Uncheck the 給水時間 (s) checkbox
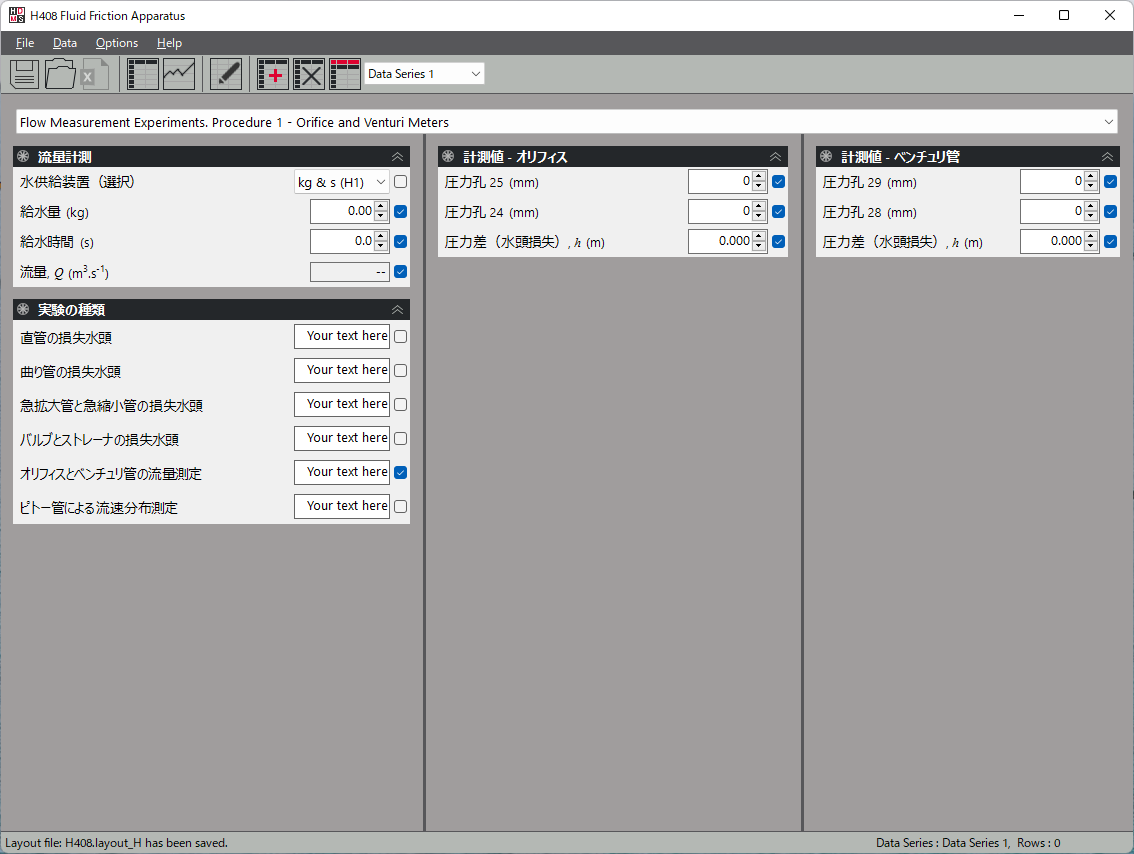The width and height of the screenshot is (1134, 854). pos(401,242)
